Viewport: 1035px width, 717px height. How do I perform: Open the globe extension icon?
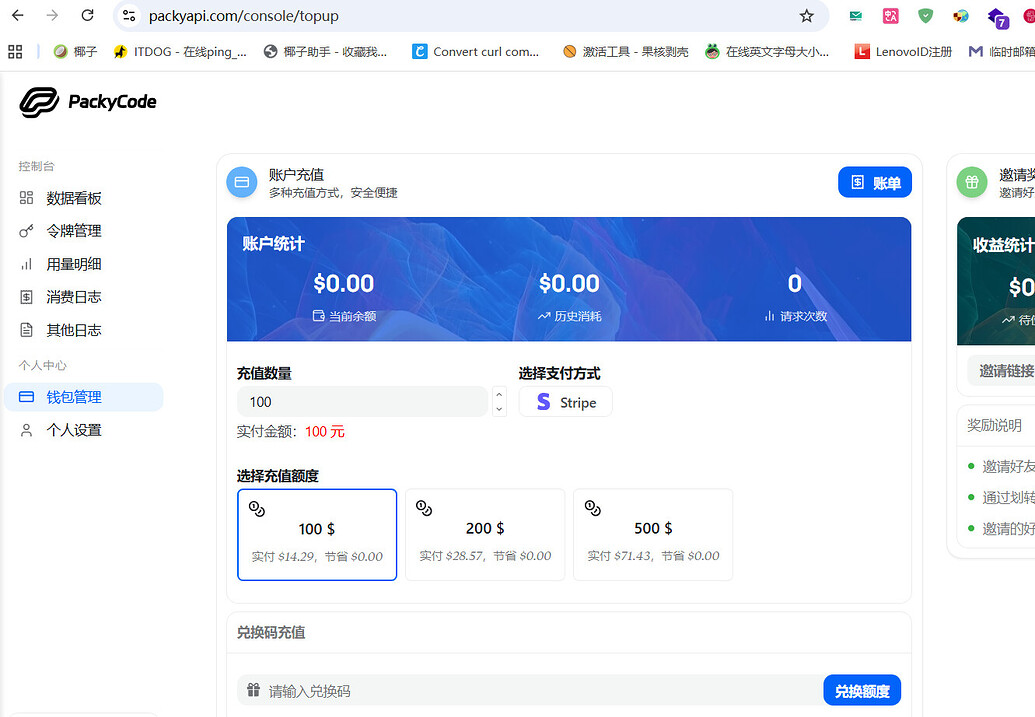(960, 16)
